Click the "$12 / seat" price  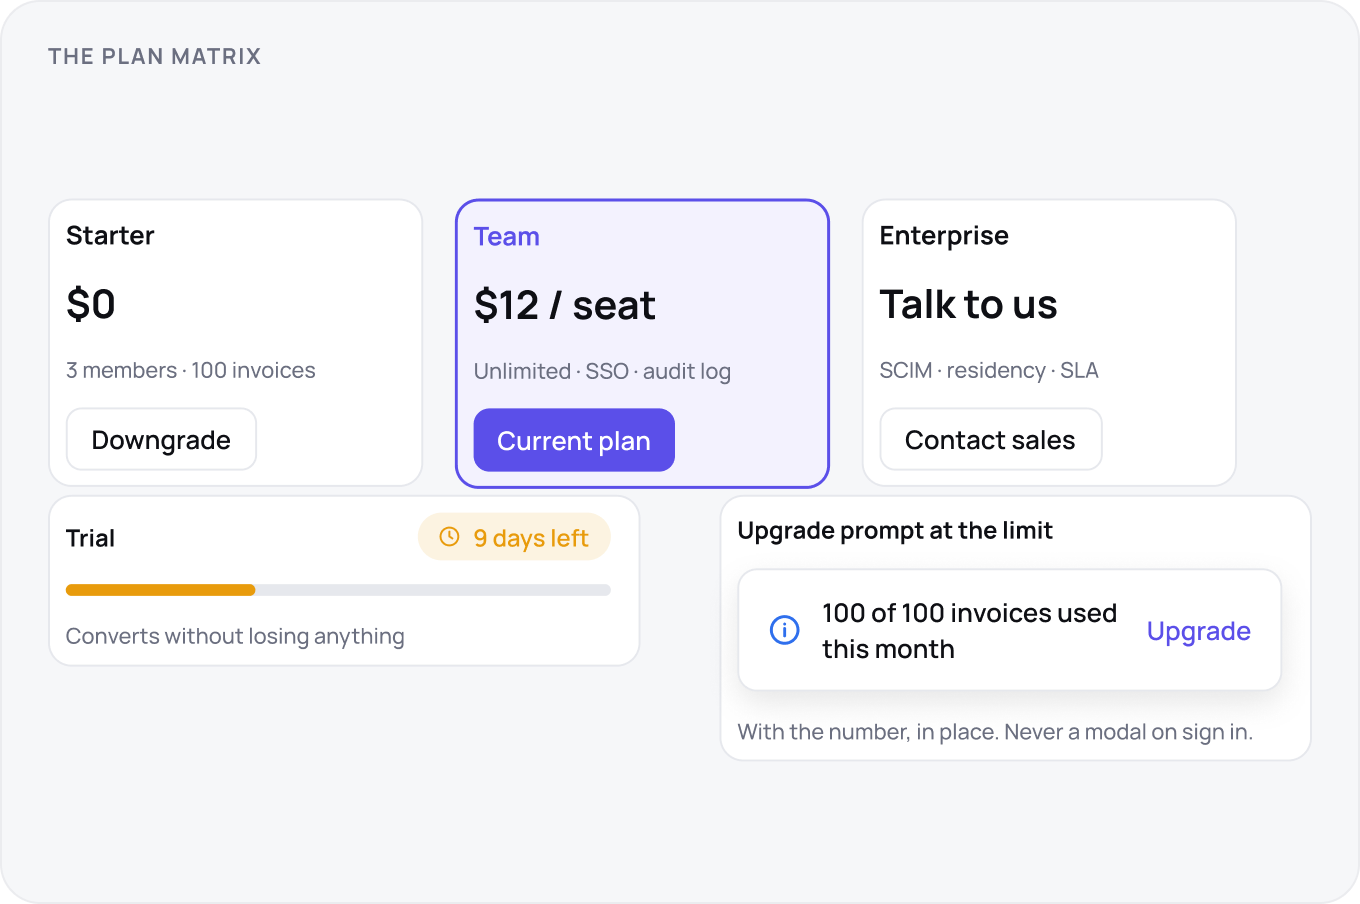pyautogui.click(x=565, y=305)
